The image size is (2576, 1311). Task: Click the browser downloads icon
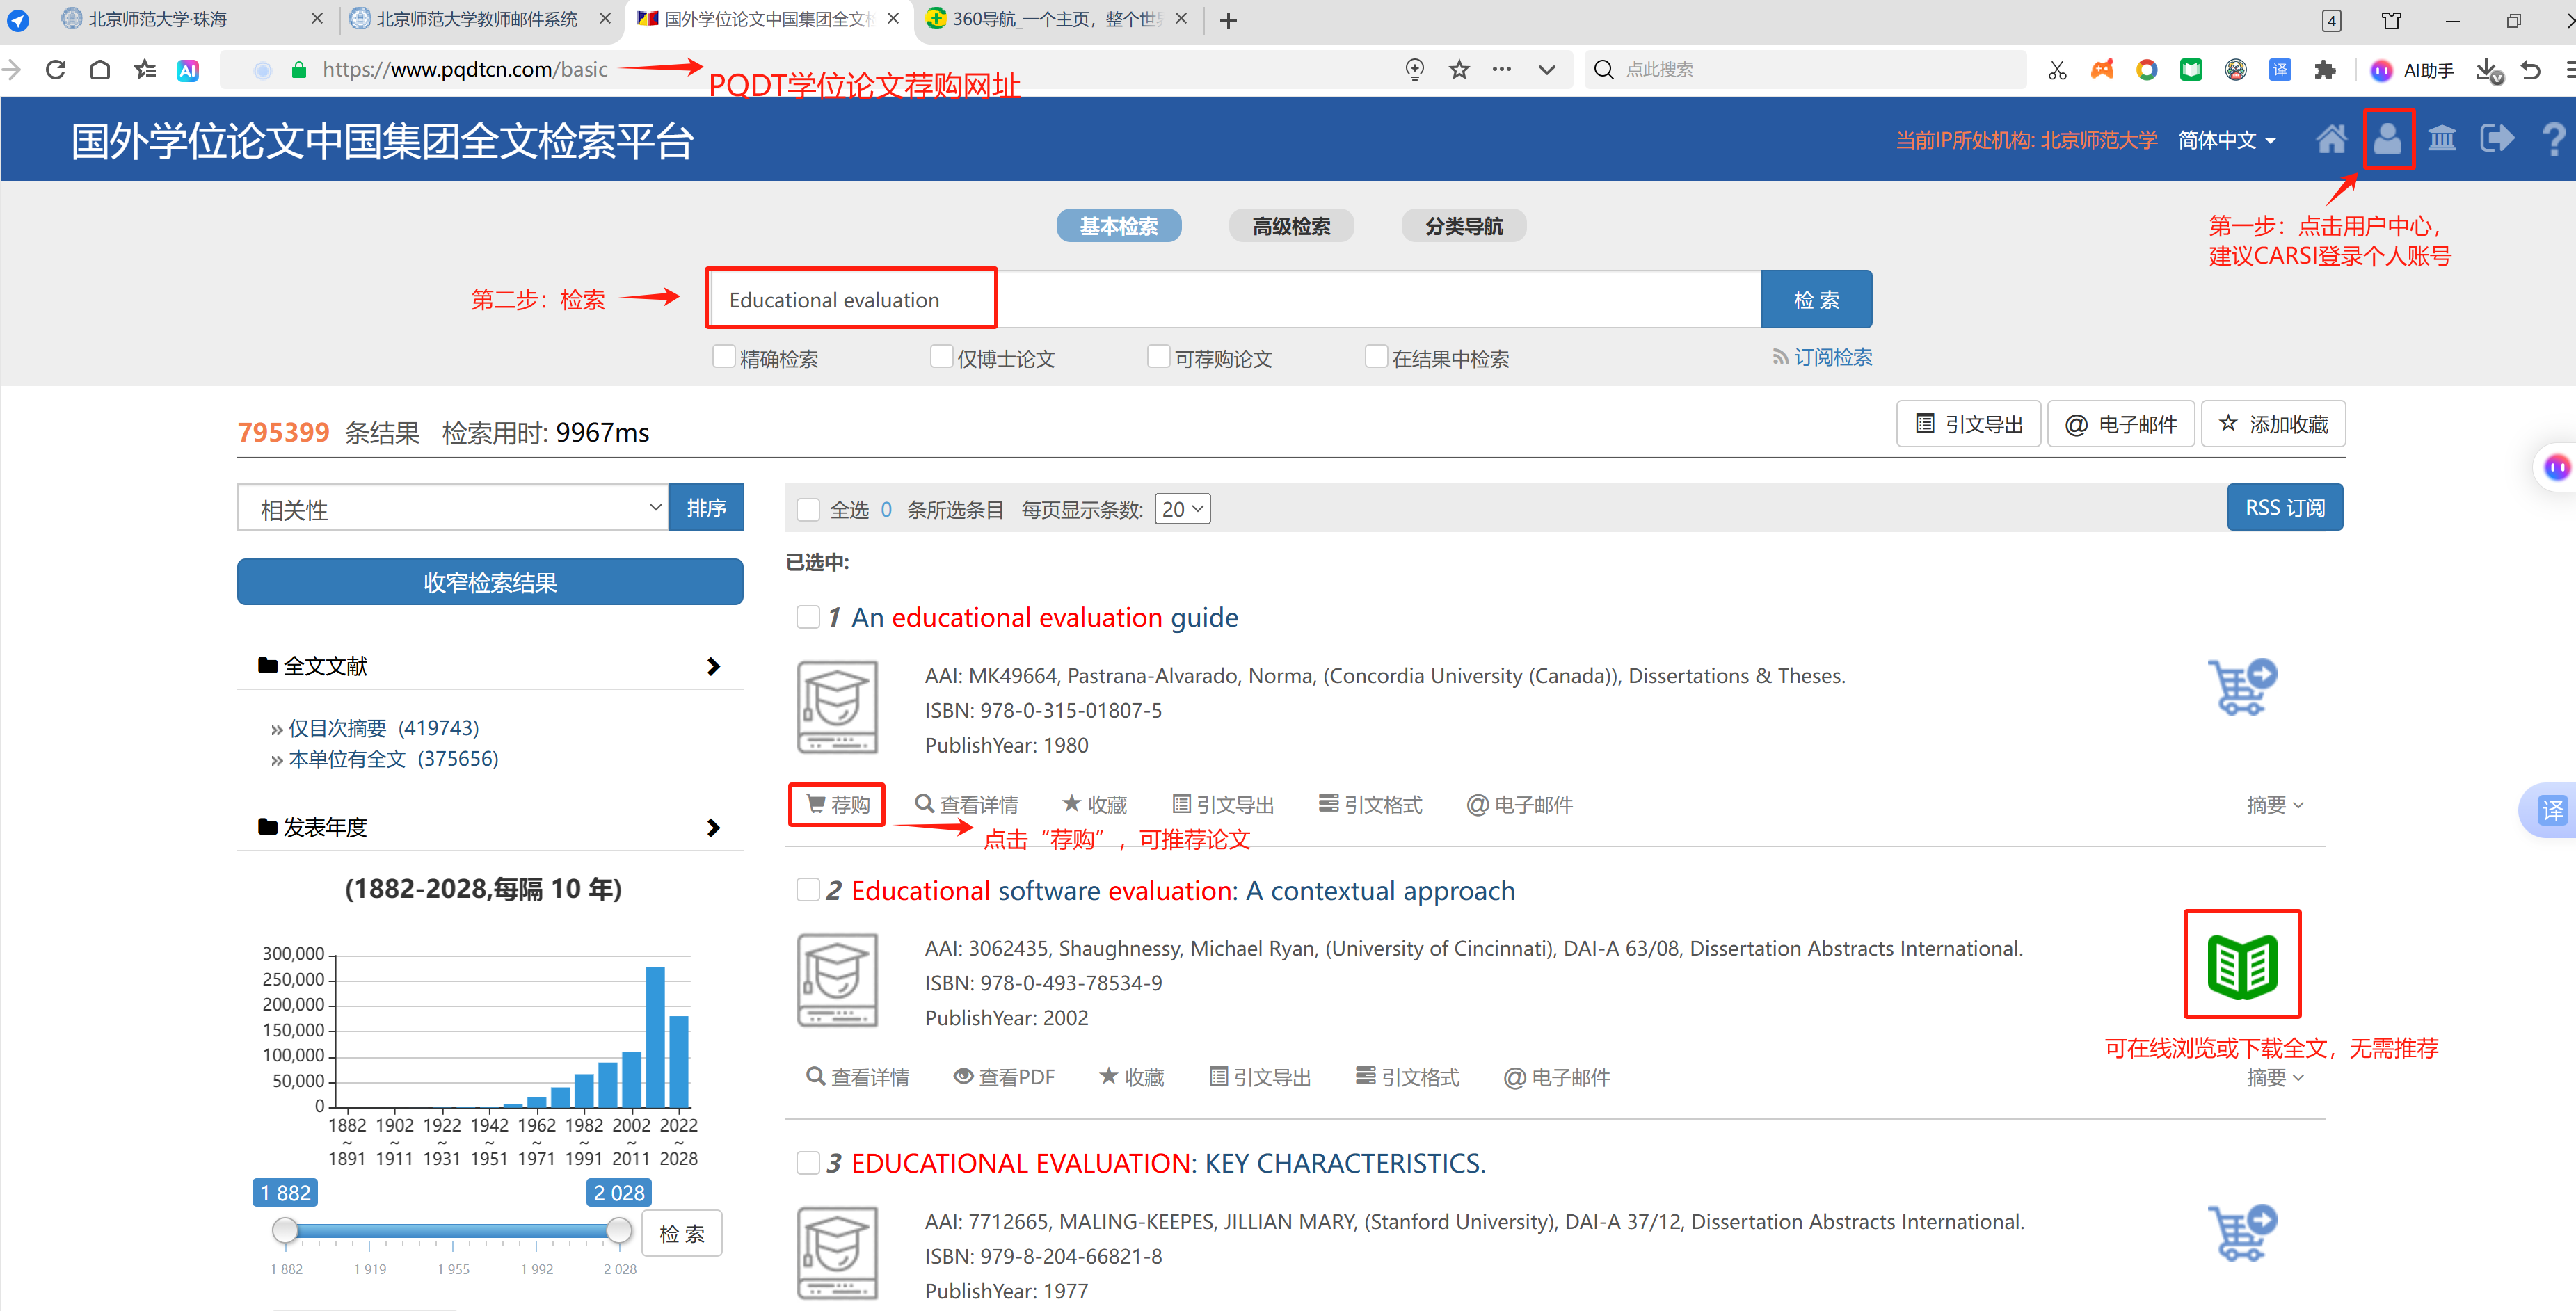click(x=2488, y=70)
